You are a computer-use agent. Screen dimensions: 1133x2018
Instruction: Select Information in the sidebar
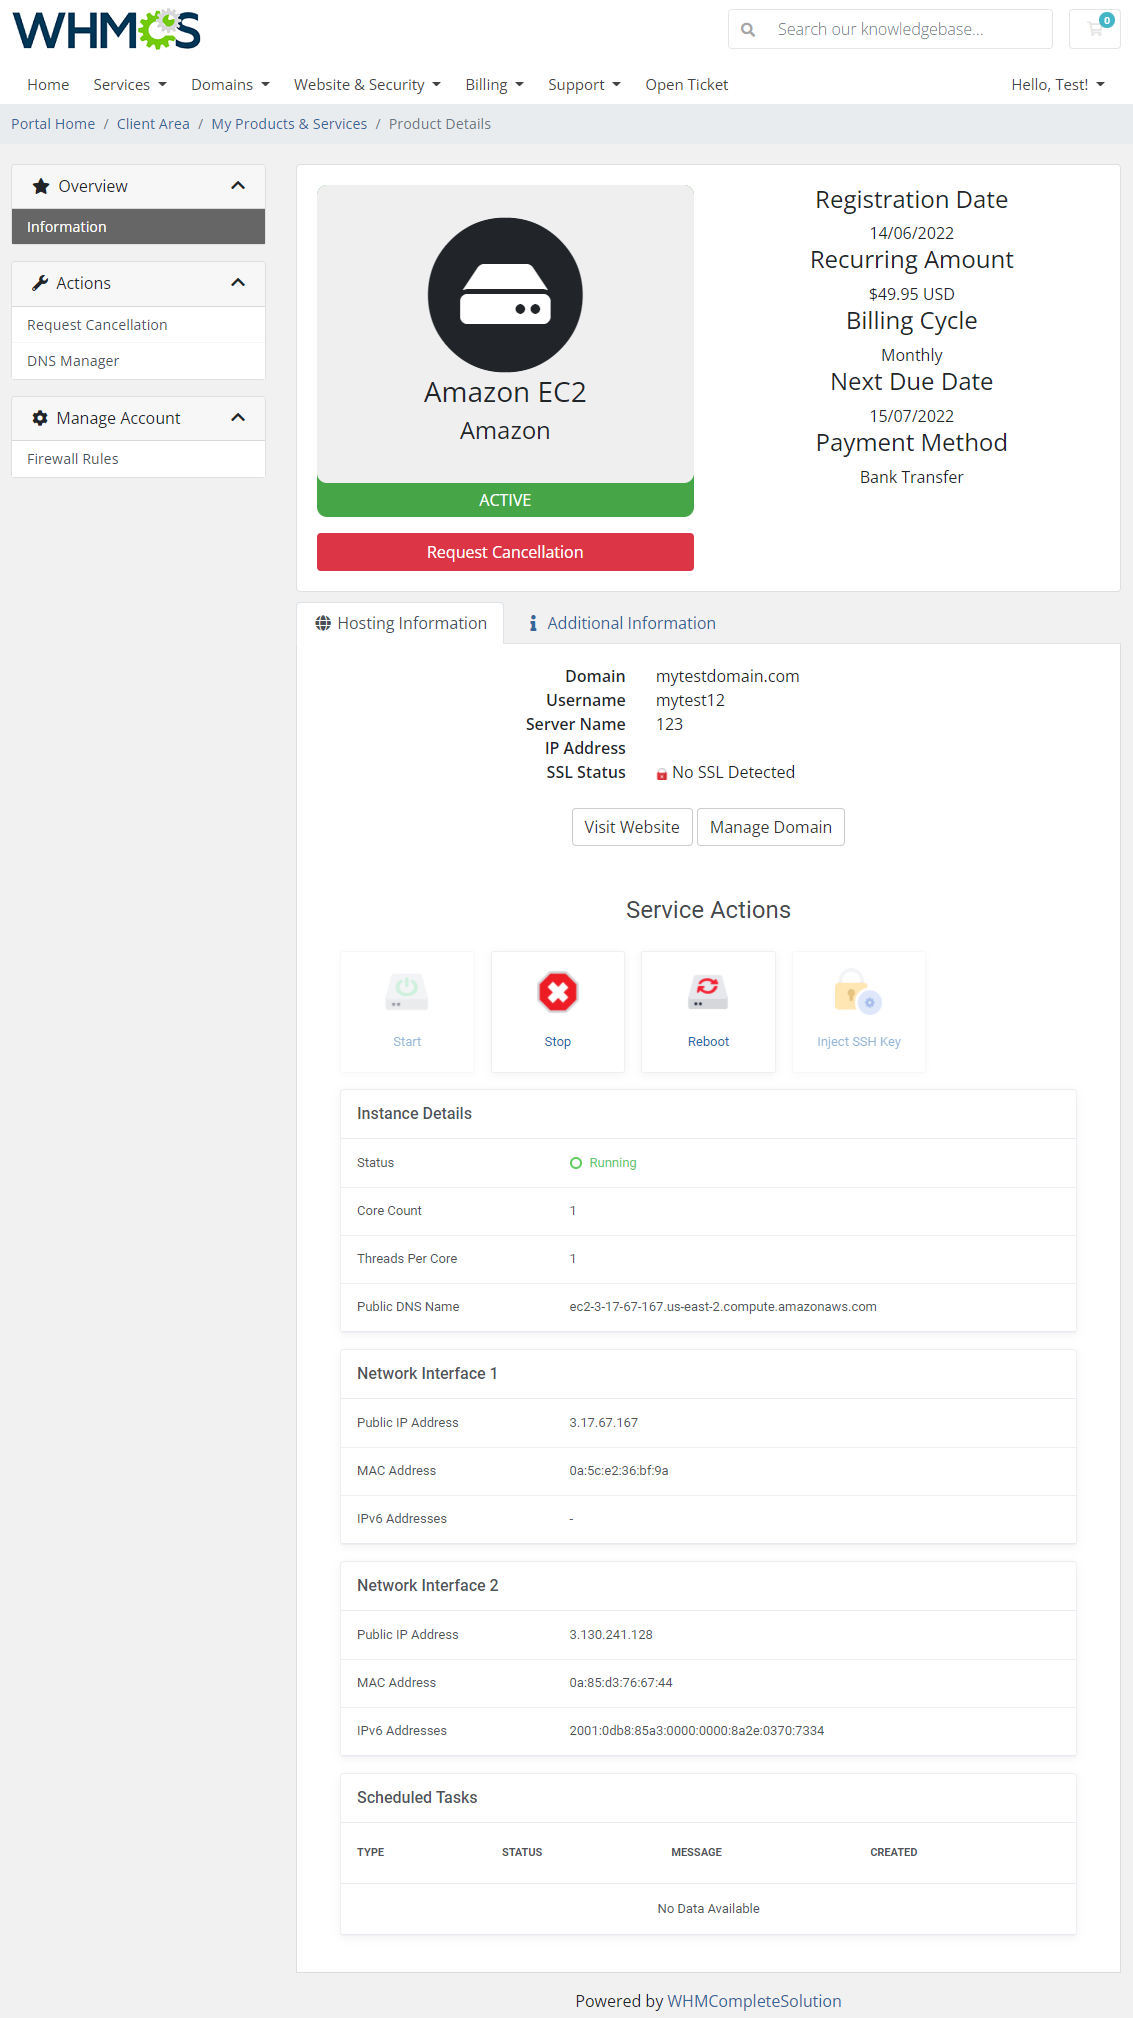coord(138,227)
